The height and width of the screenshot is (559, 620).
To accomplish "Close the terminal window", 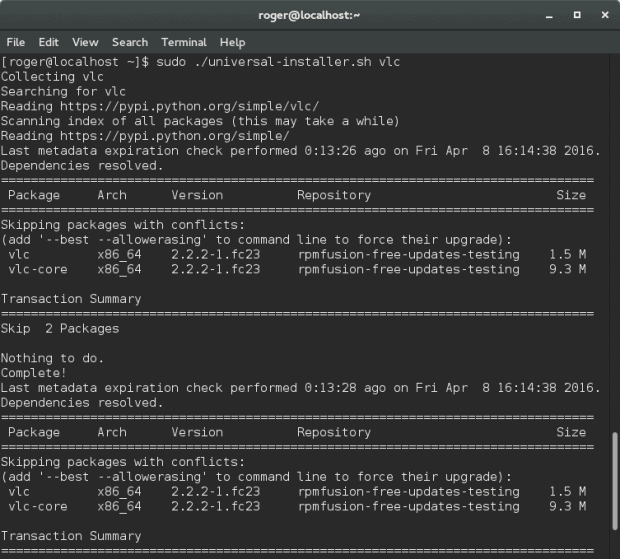I will [601, 16].
